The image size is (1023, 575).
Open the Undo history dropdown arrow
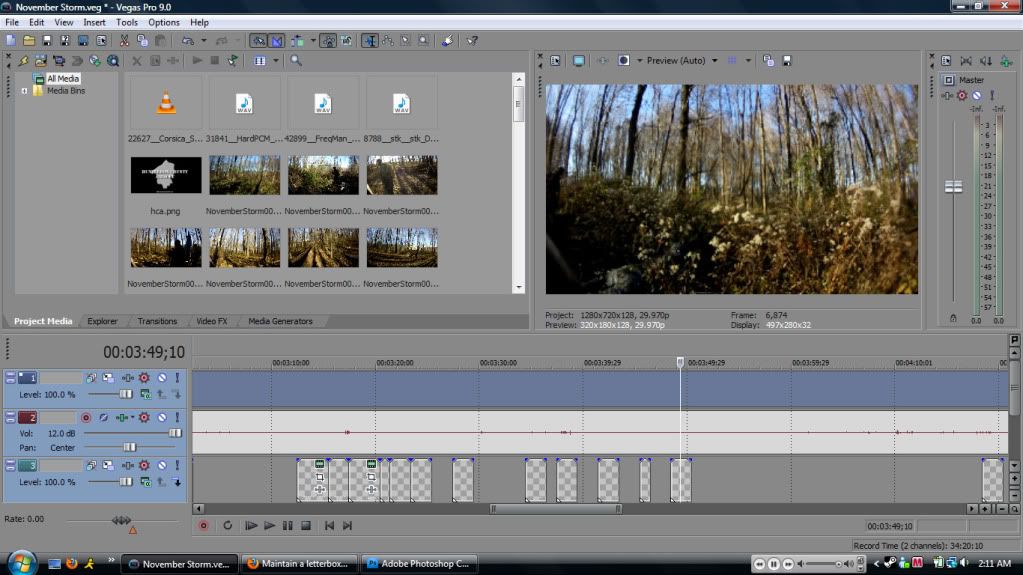tap(204, 40)
